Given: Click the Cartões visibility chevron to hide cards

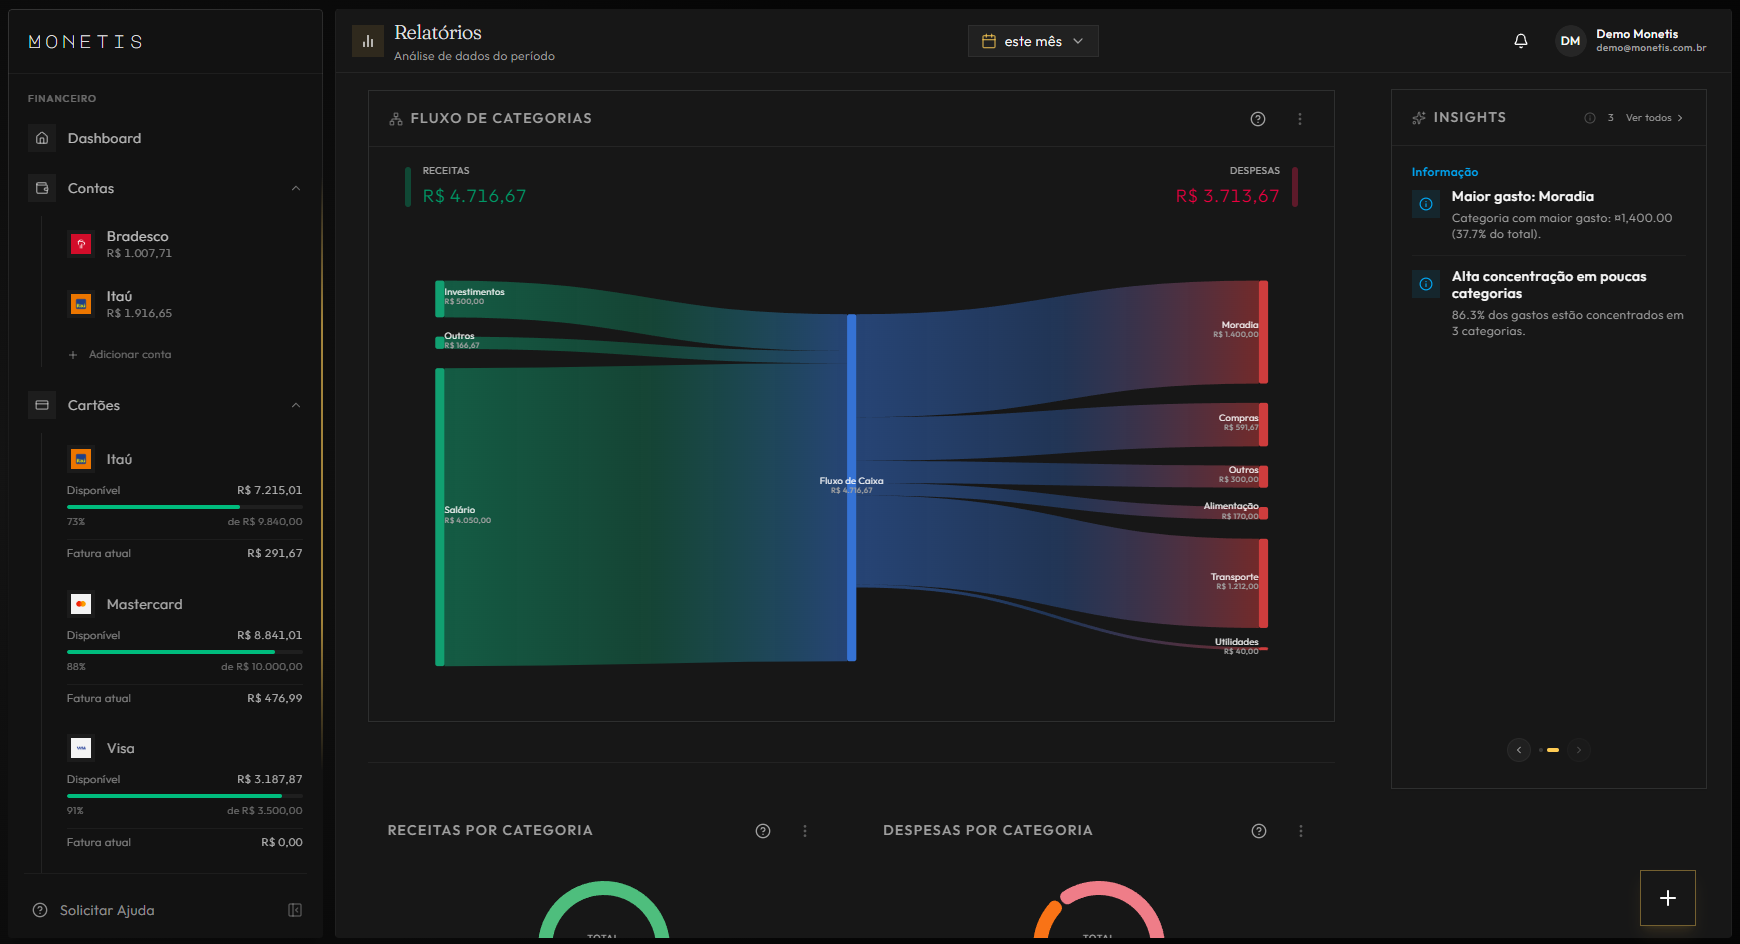Looking at the screenshot, I should [296, 405].
